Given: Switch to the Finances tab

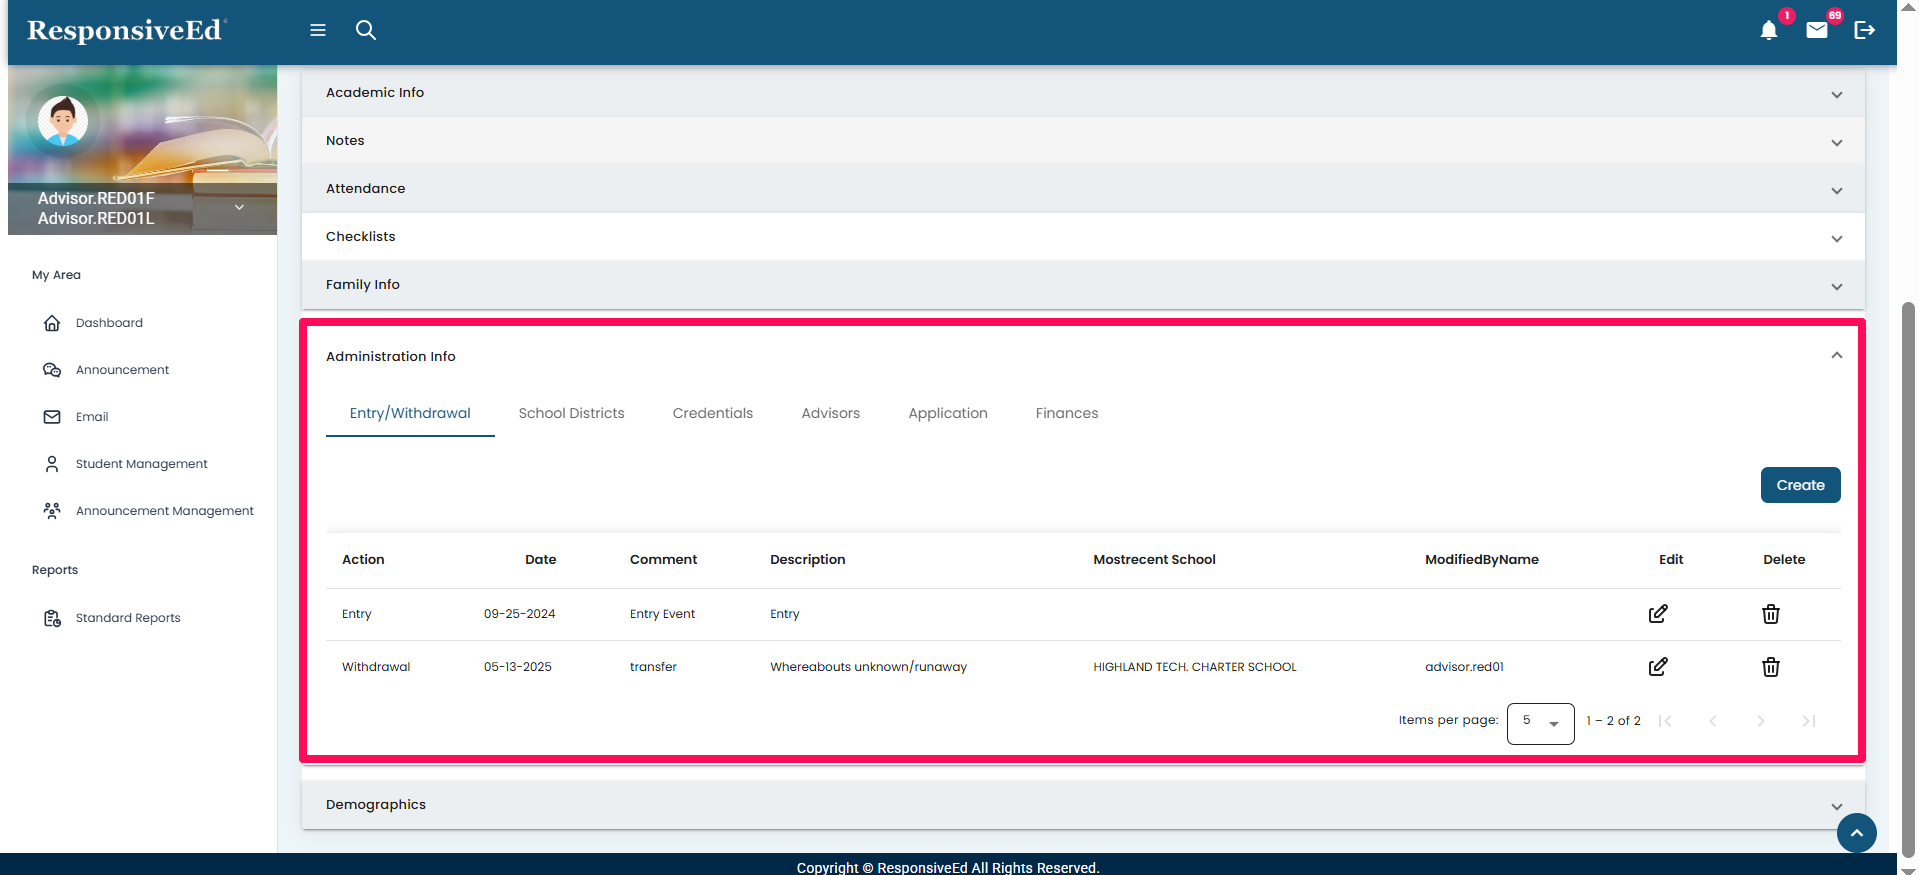Looking at the screenshot, I should point(1066,413).
